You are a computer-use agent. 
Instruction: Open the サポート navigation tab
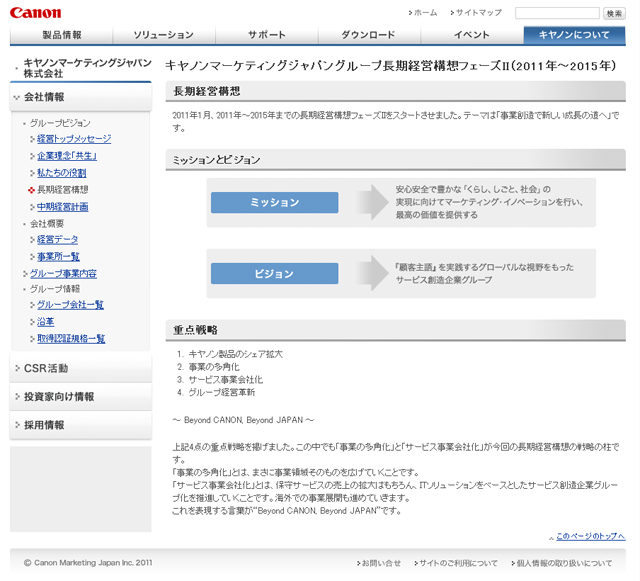coord(267,35)
